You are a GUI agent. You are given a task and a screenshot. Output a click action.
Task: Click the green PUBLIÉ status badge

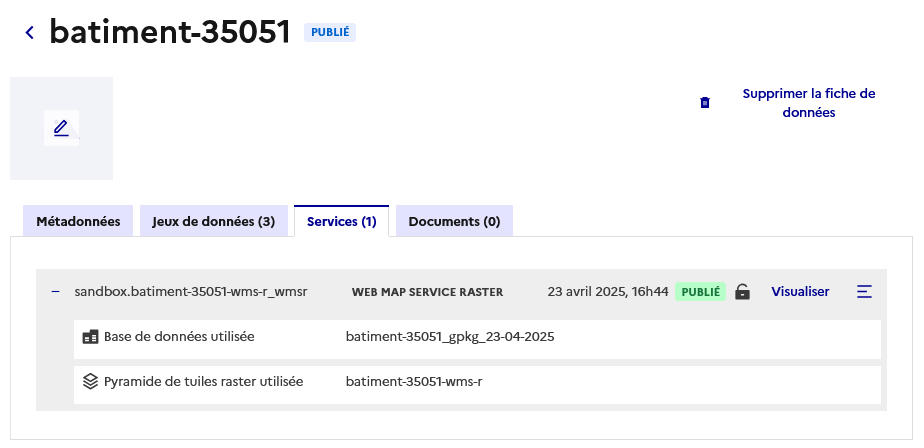click(700, 292)
